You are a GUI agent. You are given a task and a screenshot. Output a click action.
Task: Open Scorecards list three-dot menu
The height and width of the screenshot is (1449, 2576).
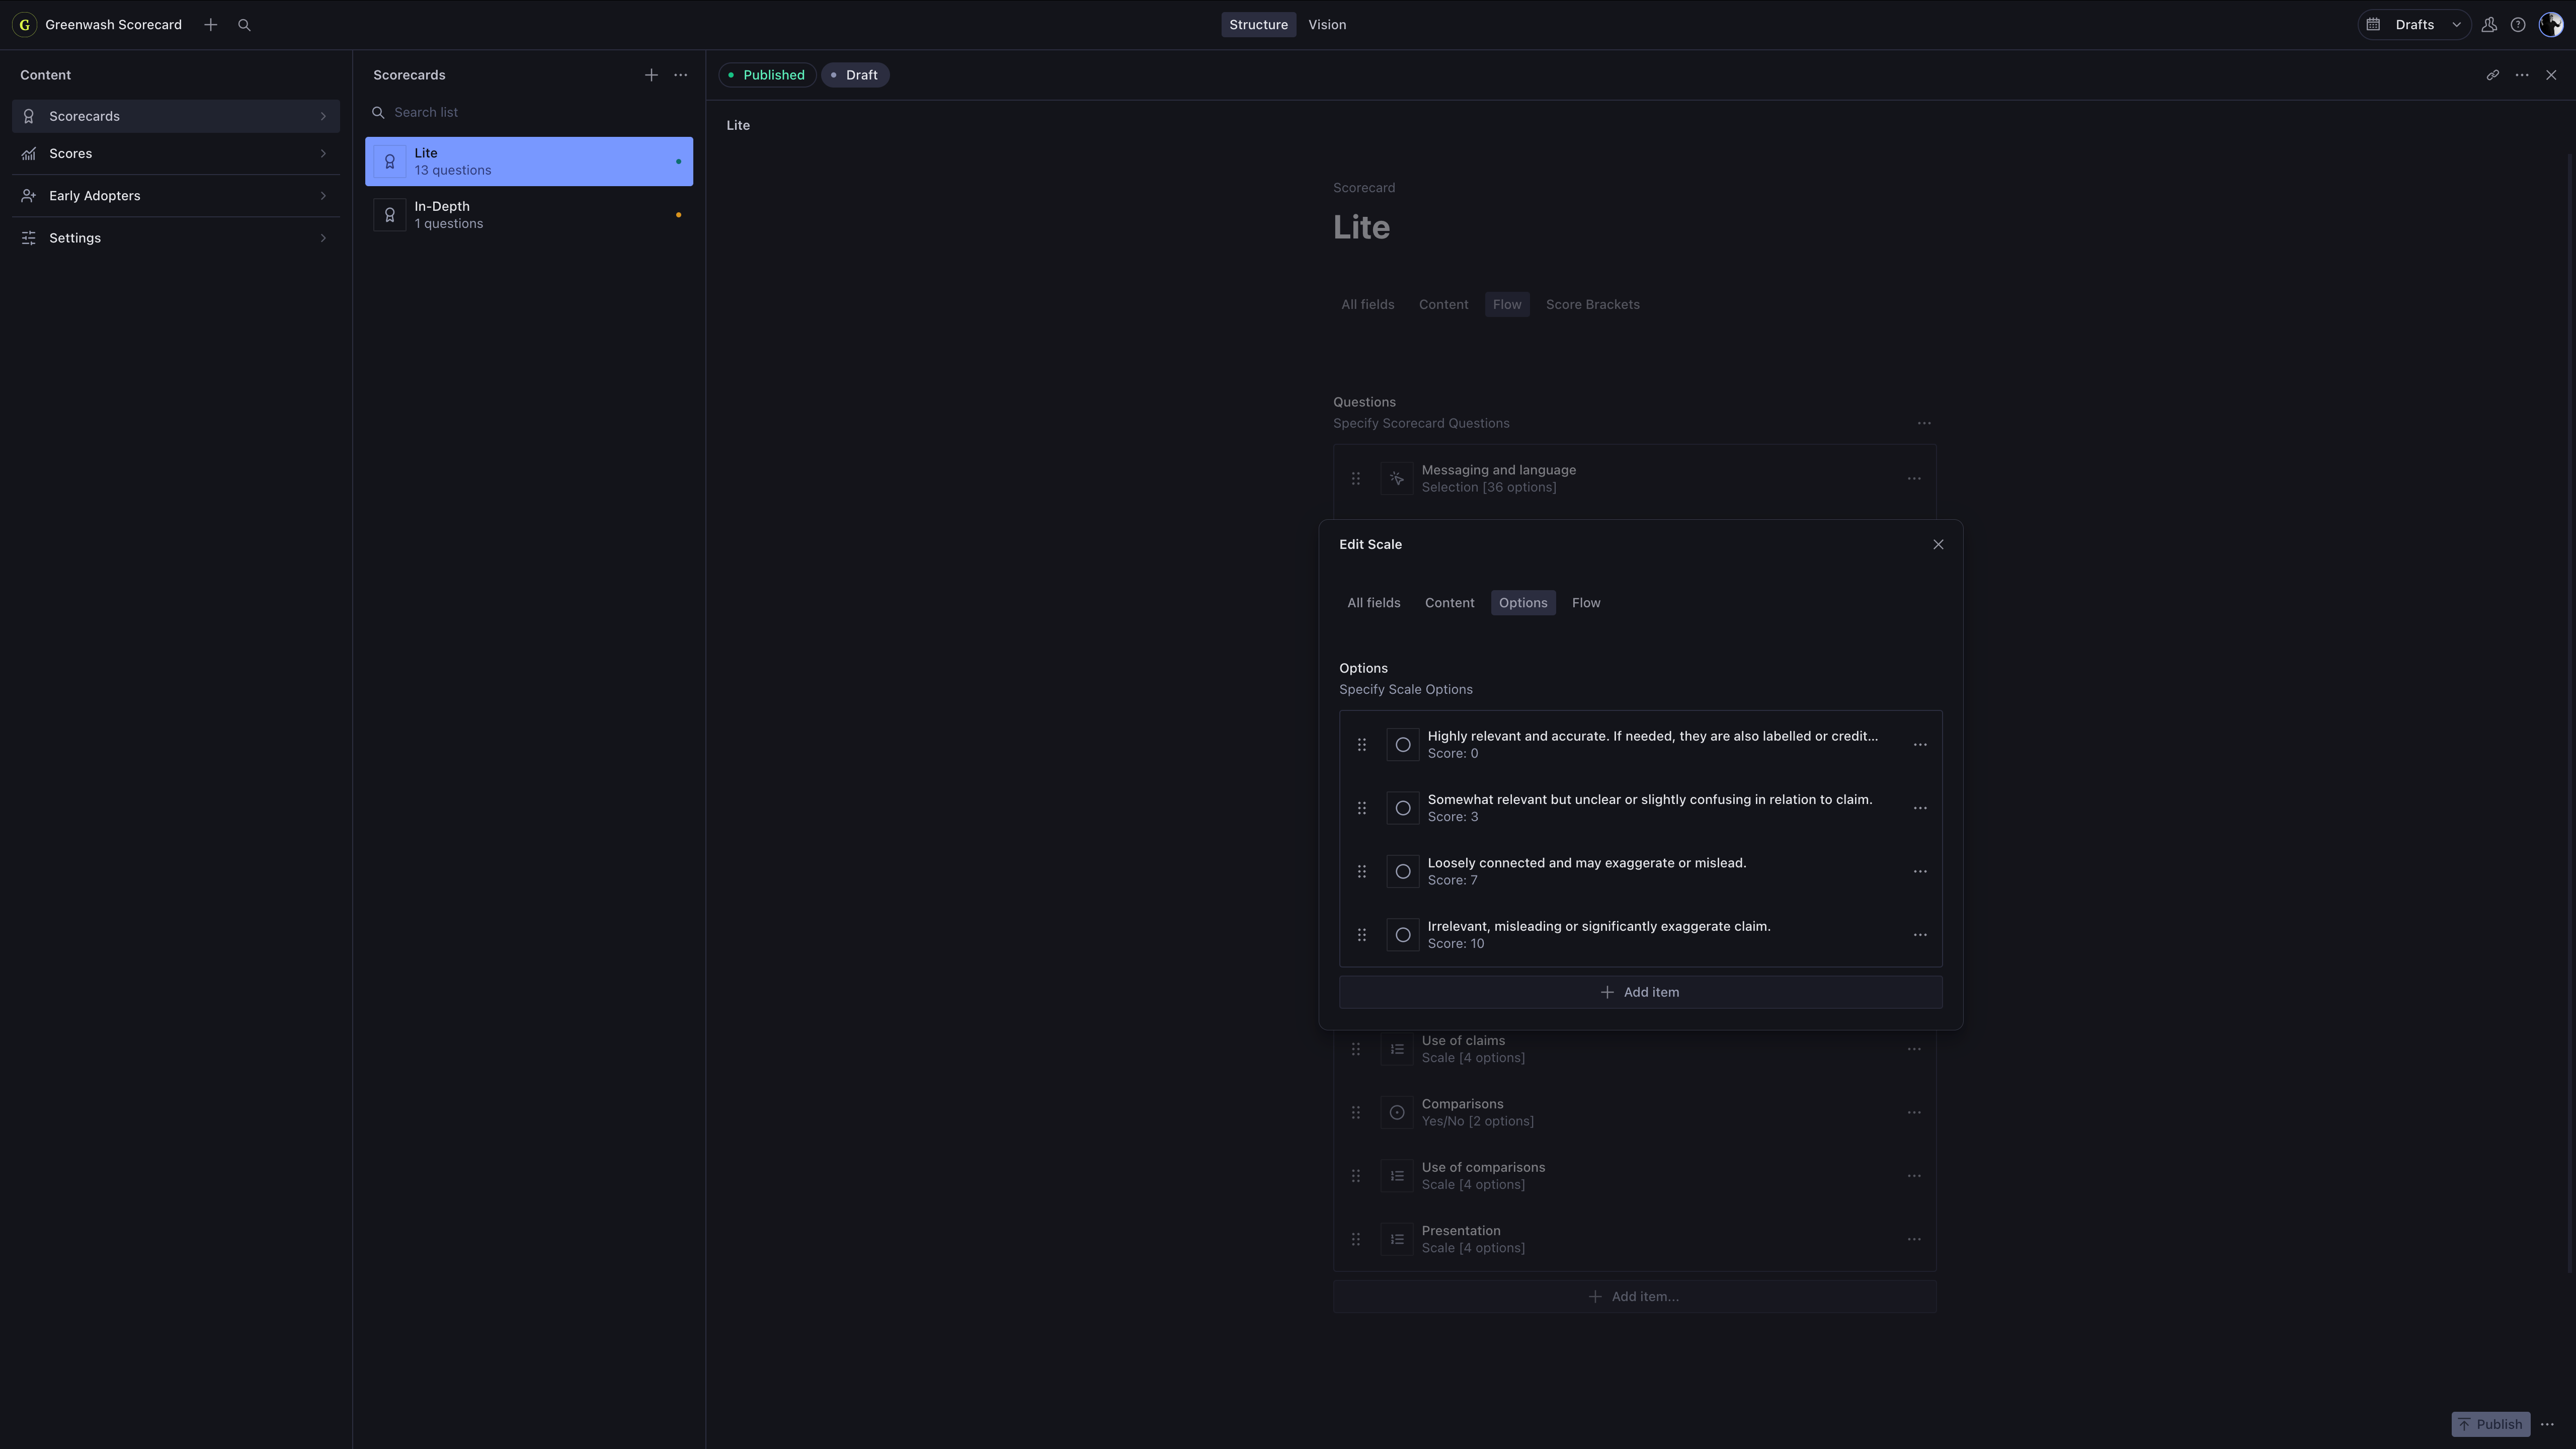(x=680, y=75)
